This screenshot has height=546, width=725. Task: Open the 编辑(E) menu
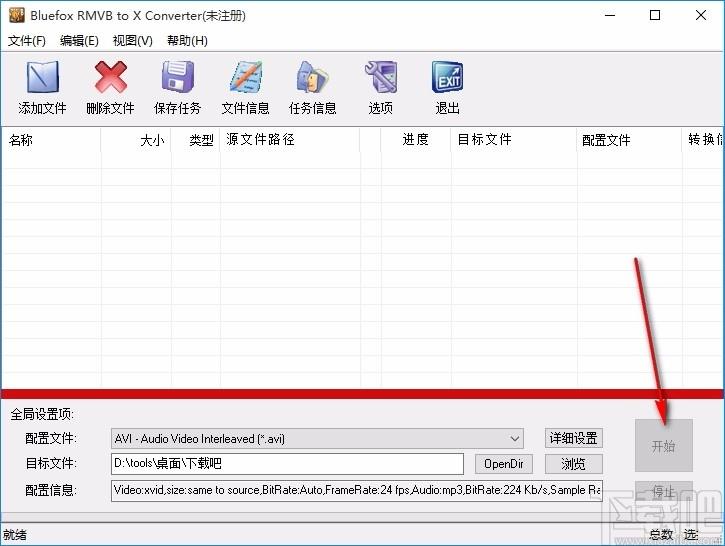[79, 41]
